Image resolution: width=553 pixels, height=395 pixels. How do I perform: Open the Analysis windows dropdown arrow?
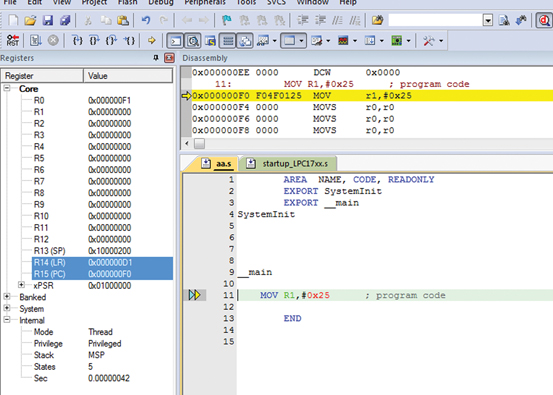click(x=355, y=41)
